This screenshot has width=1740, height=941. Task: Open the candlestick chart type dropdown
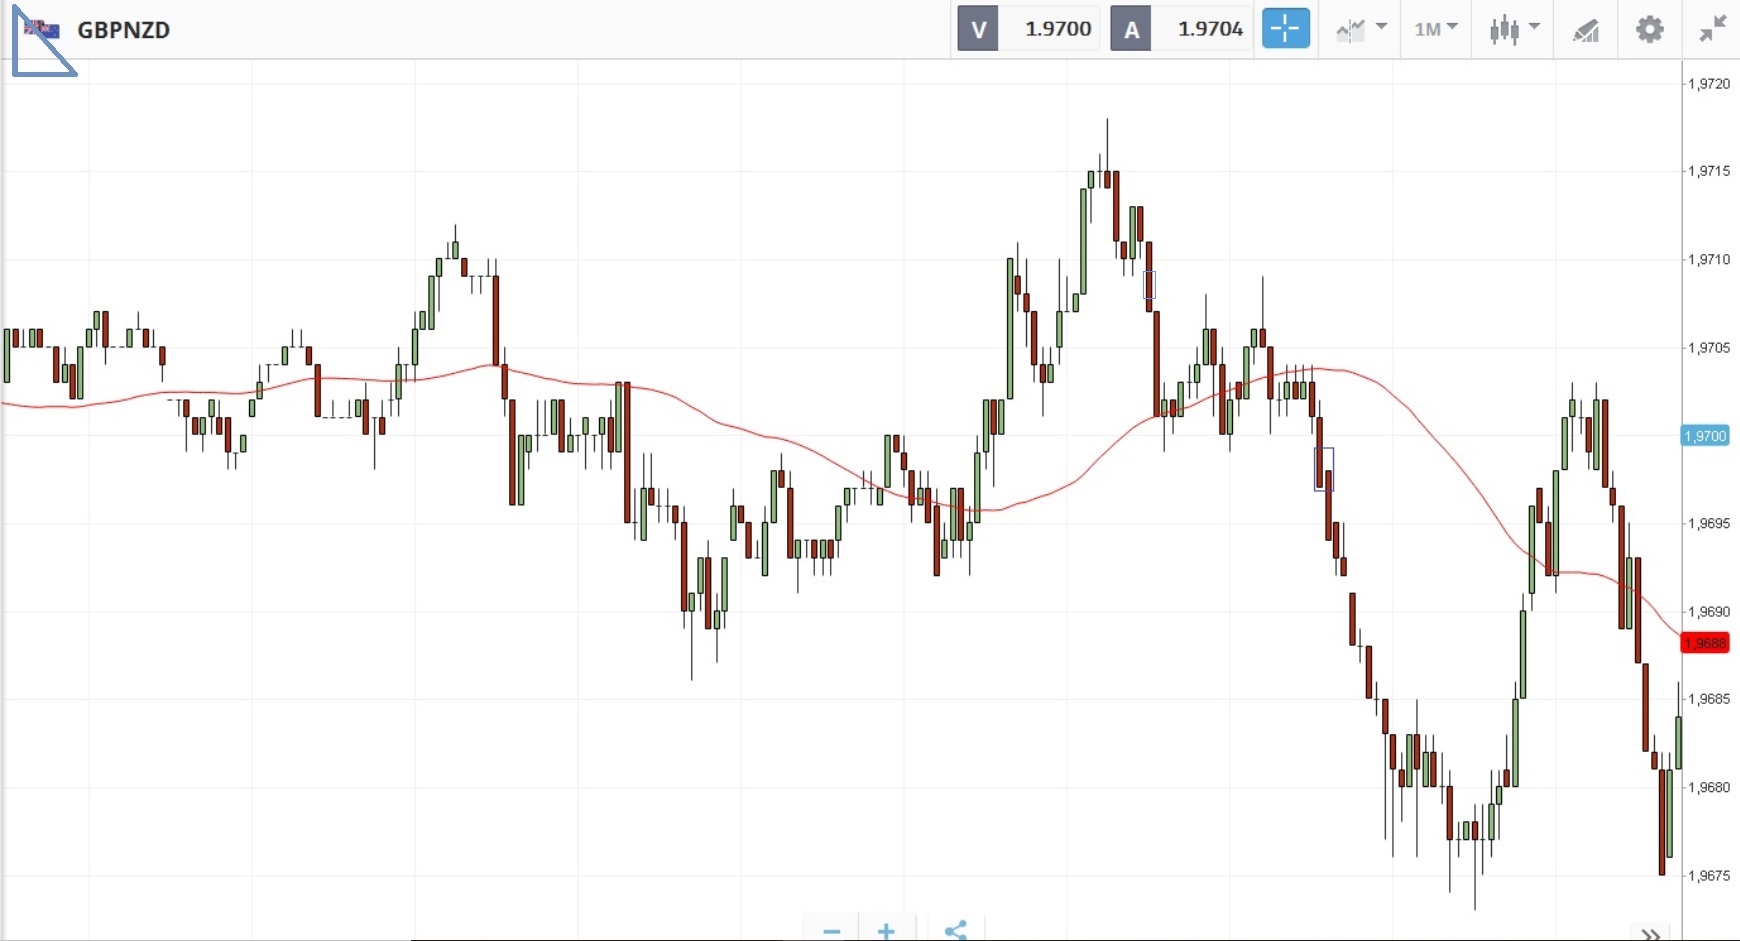point(1513,29)
